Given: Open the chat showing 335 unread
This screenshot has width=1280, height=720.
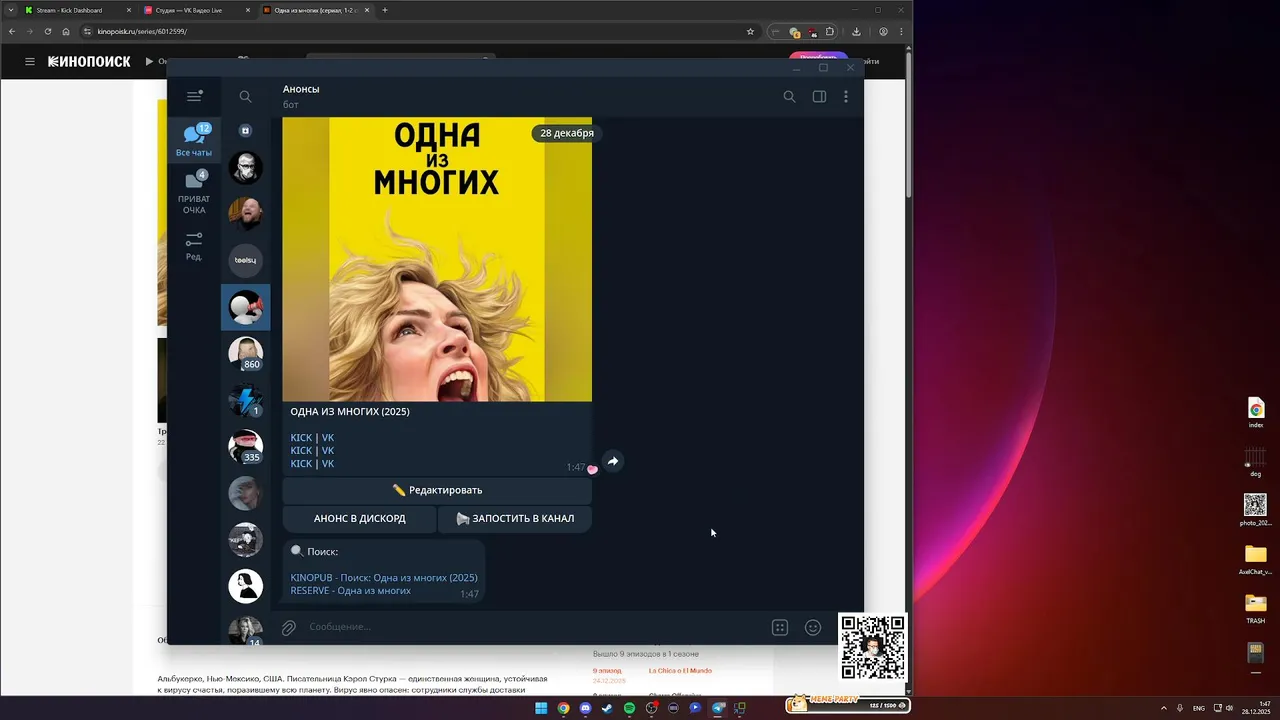Looking at the screenshot, I should 245,446.
